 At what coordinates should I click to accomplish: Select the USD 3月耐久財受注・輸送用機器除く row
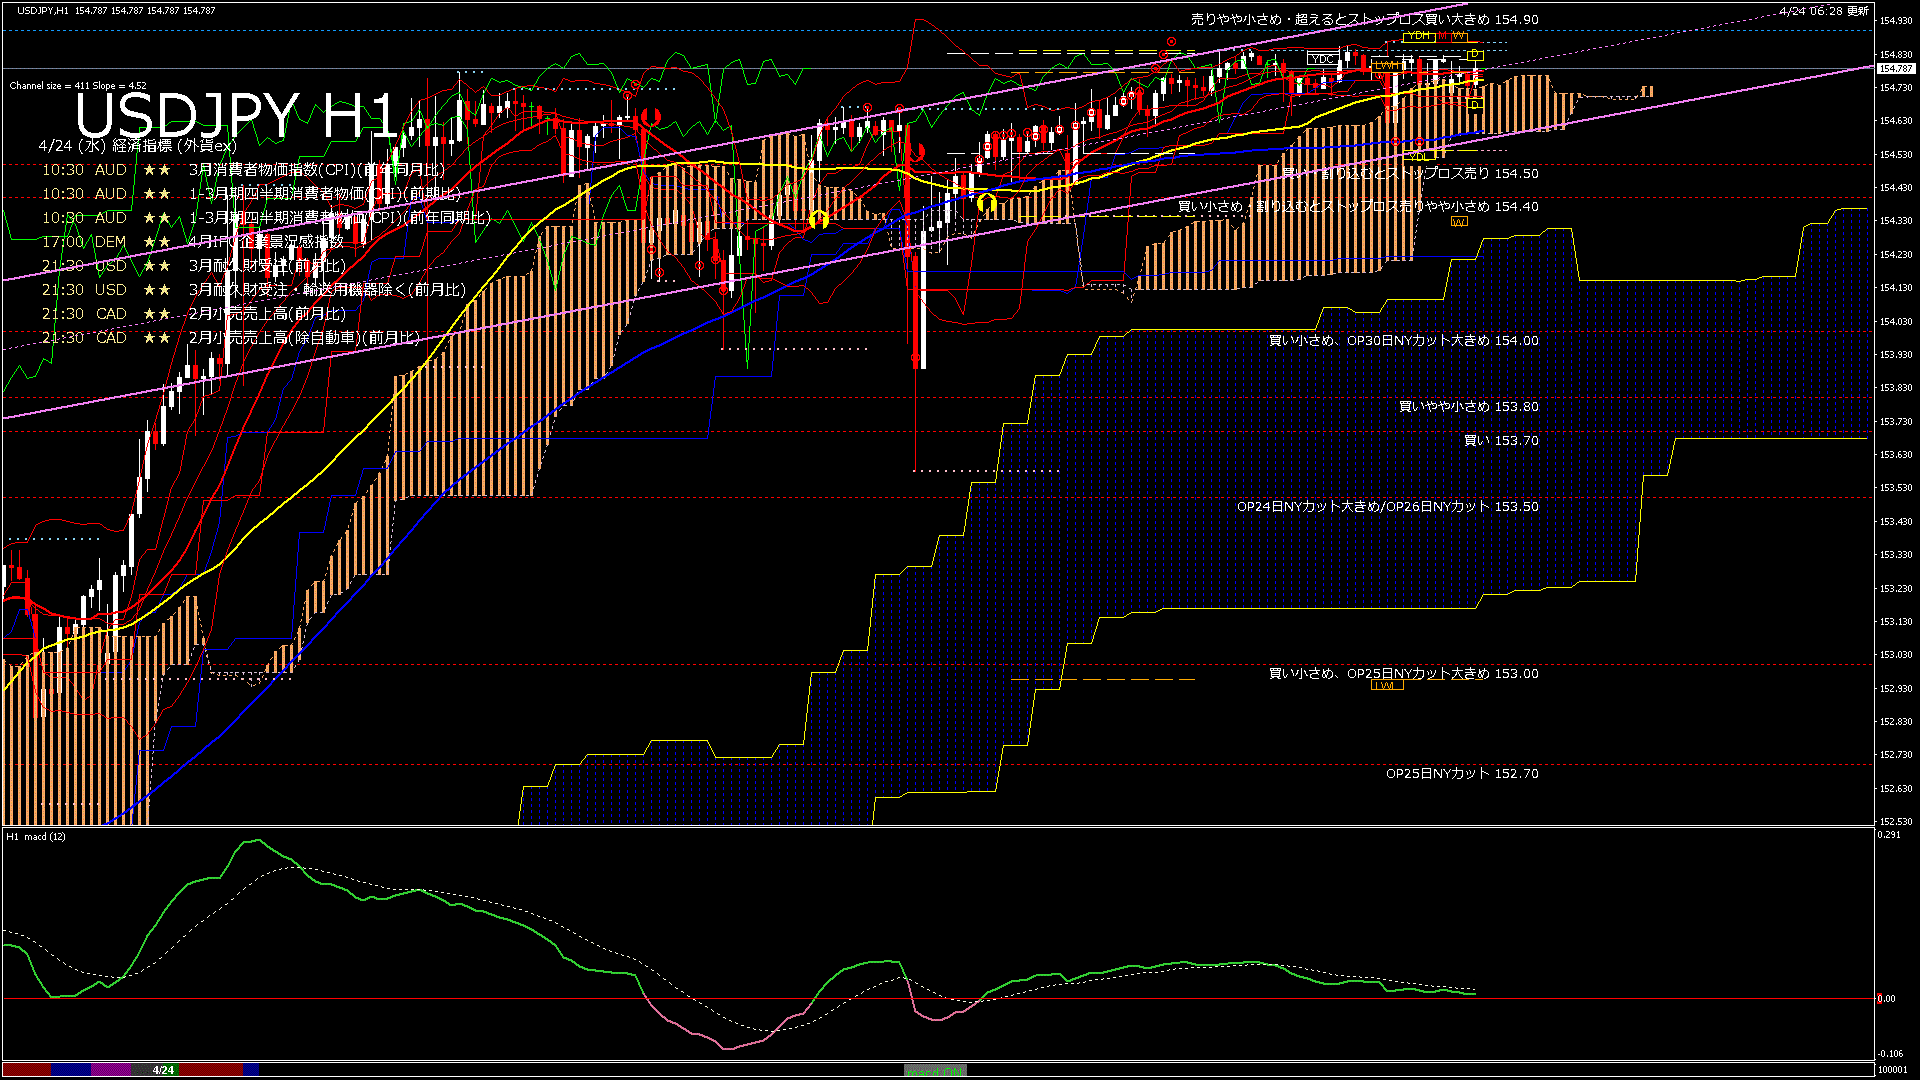(x=253, y=290)
